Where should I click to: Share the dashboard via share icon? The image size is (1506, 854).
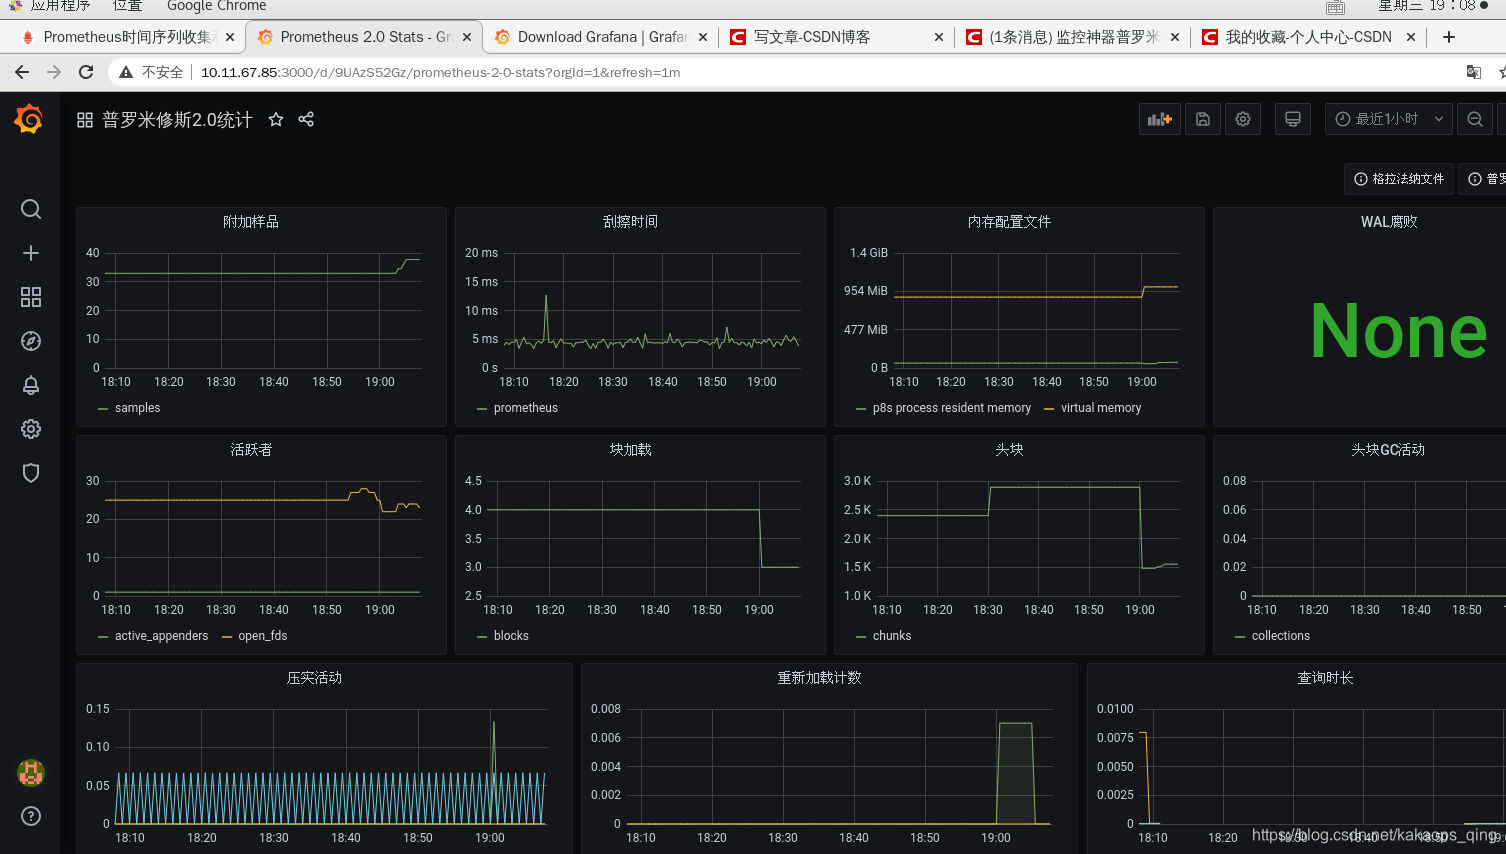(x=306, y=119)
